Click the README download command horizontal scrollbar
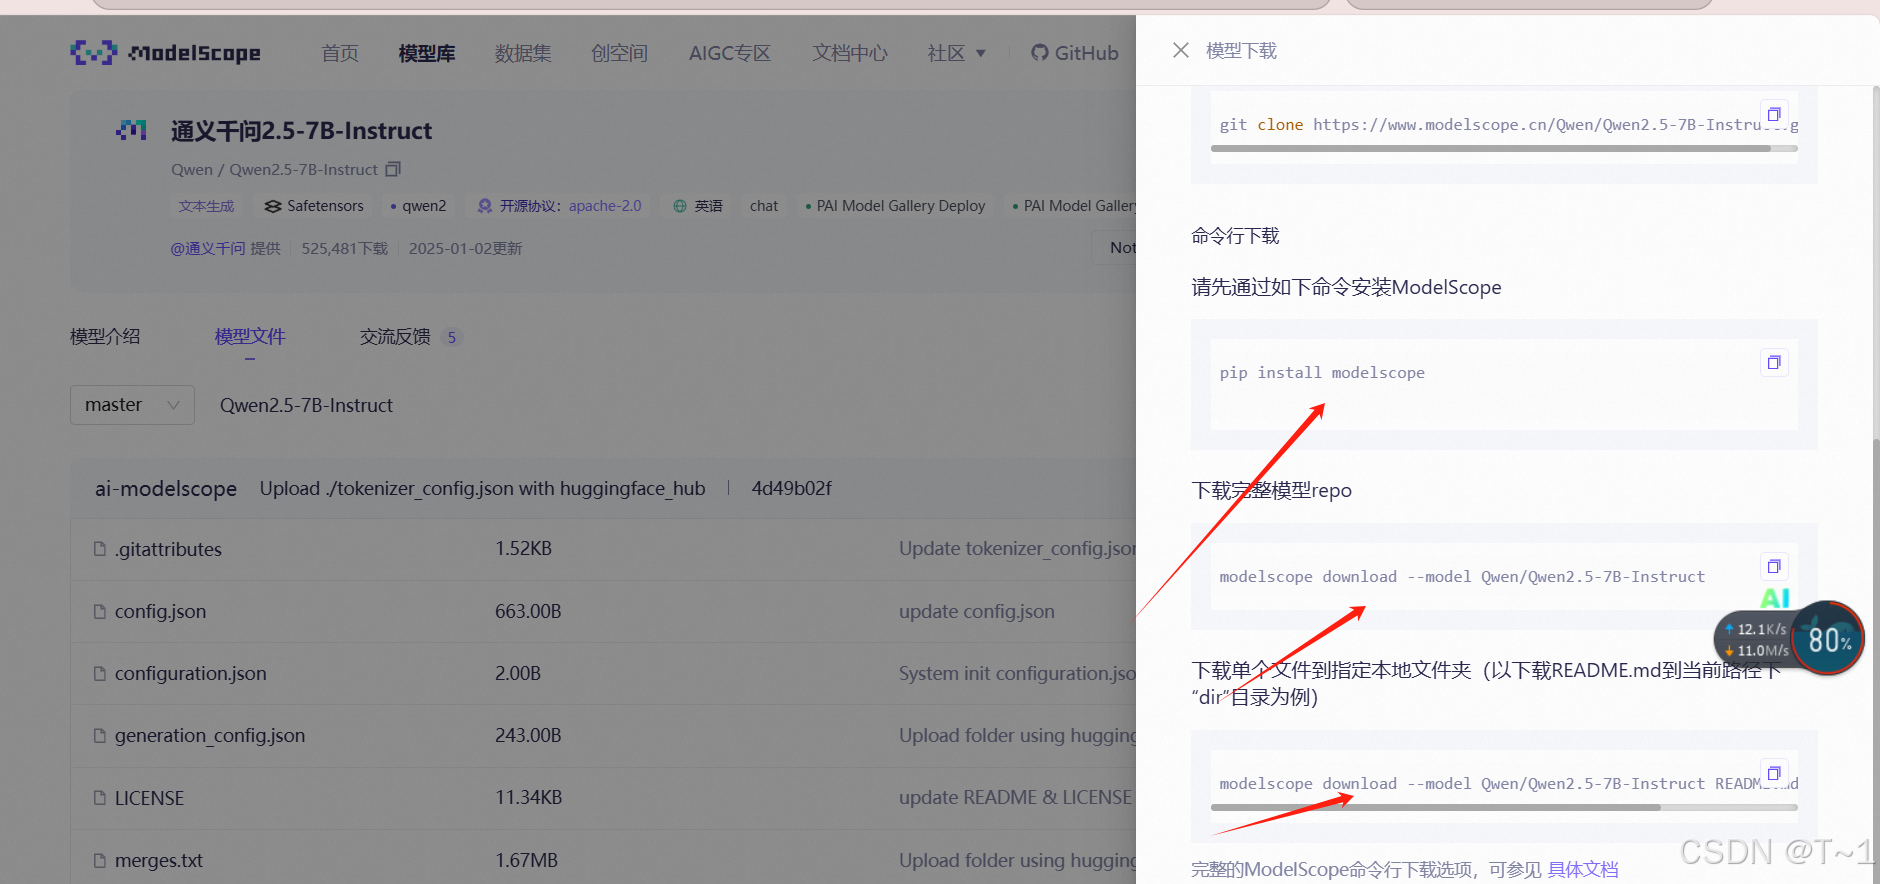Viewport: 1880px width, 884px height. (x=1435, y=807)
